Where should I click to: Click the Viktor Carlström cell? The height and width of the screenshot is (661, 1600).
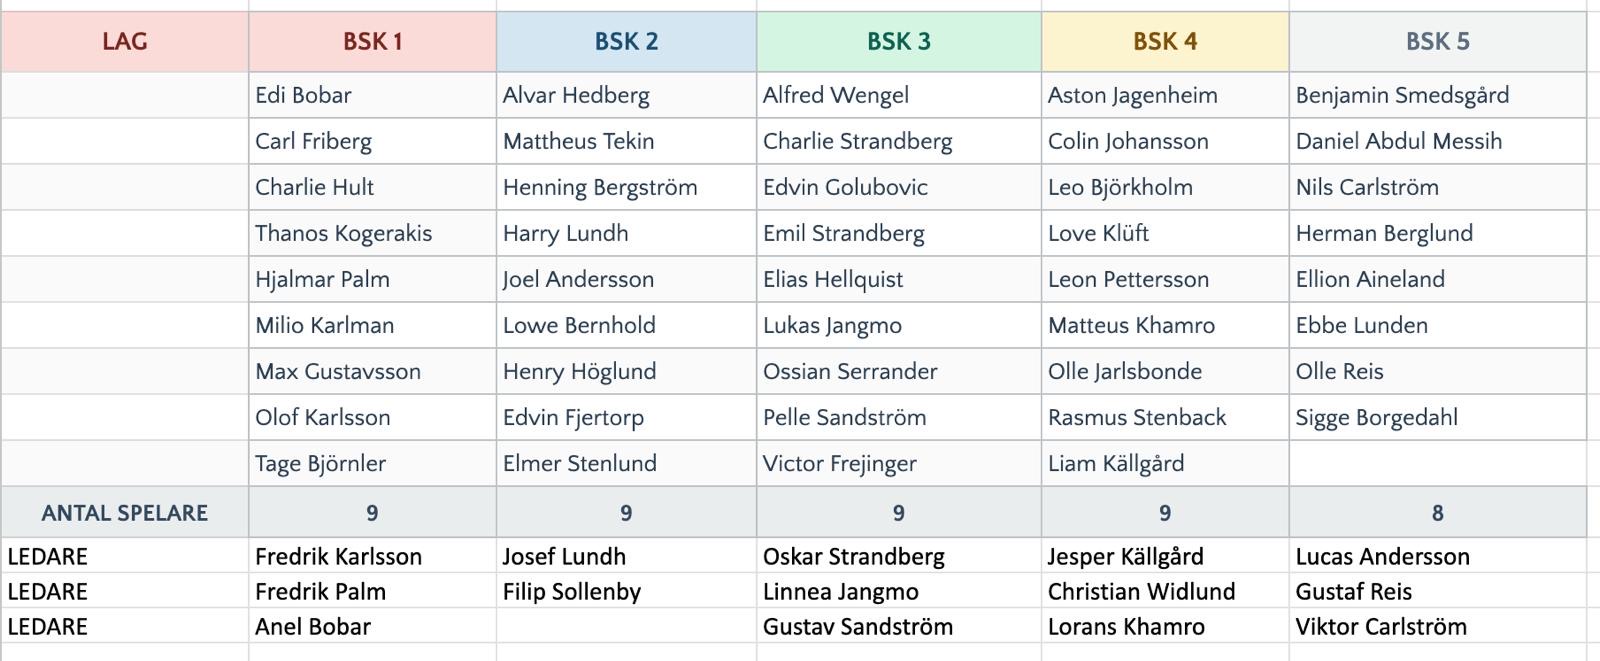(1438, 626)
